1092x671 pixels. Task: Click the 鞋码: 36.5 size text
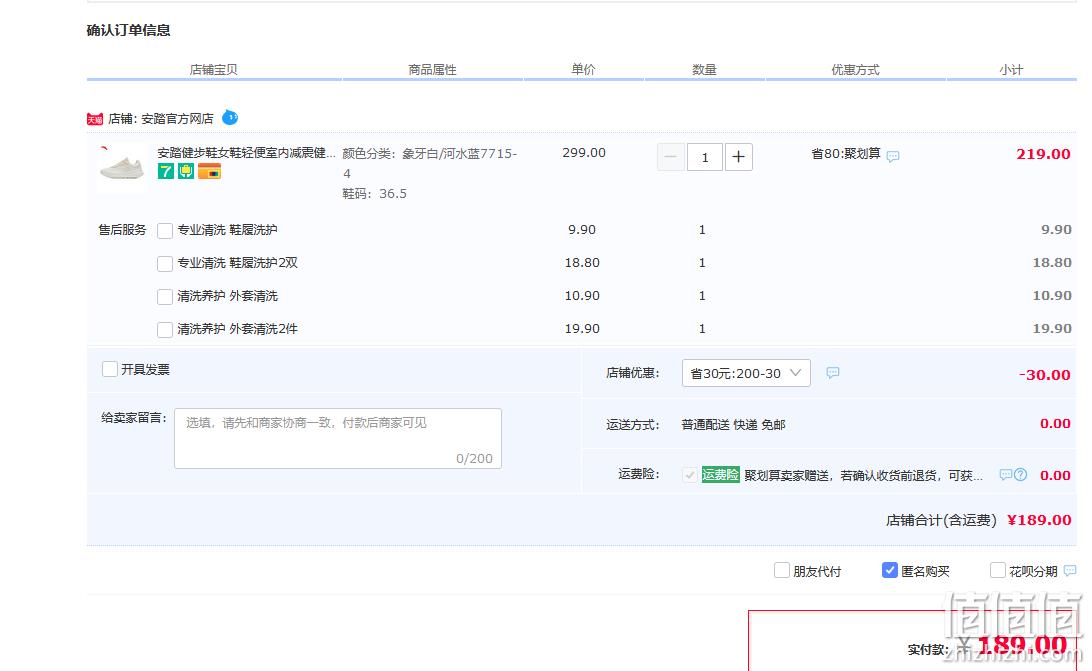click(x=375, y=194)
